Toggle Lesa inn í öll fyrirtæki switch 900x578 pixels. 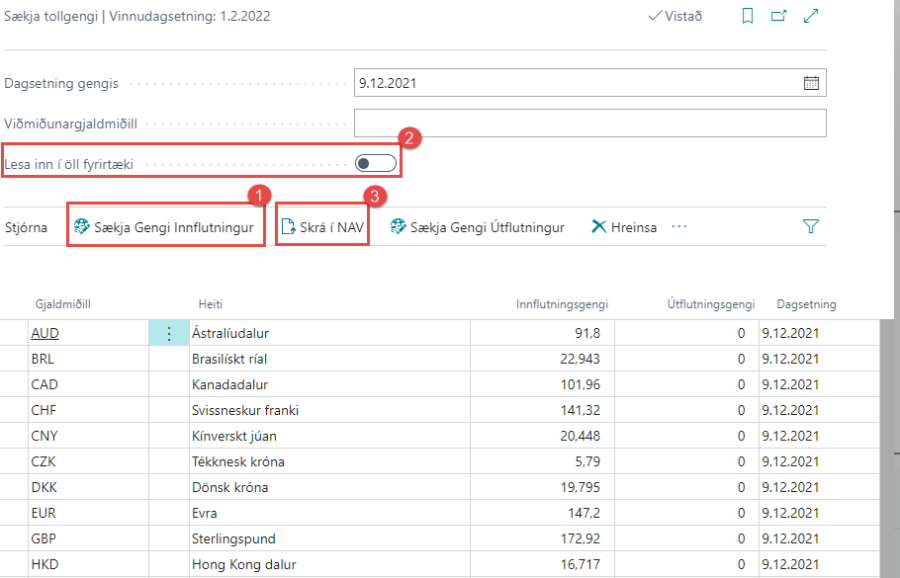[376, 164]
